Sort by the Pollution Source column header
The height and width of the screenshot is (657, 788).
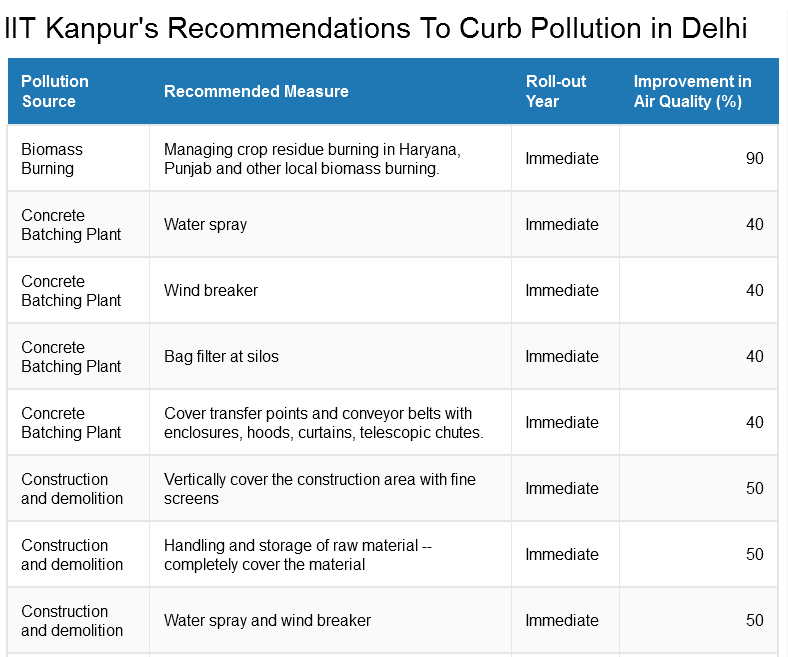[x=79, y=91]
